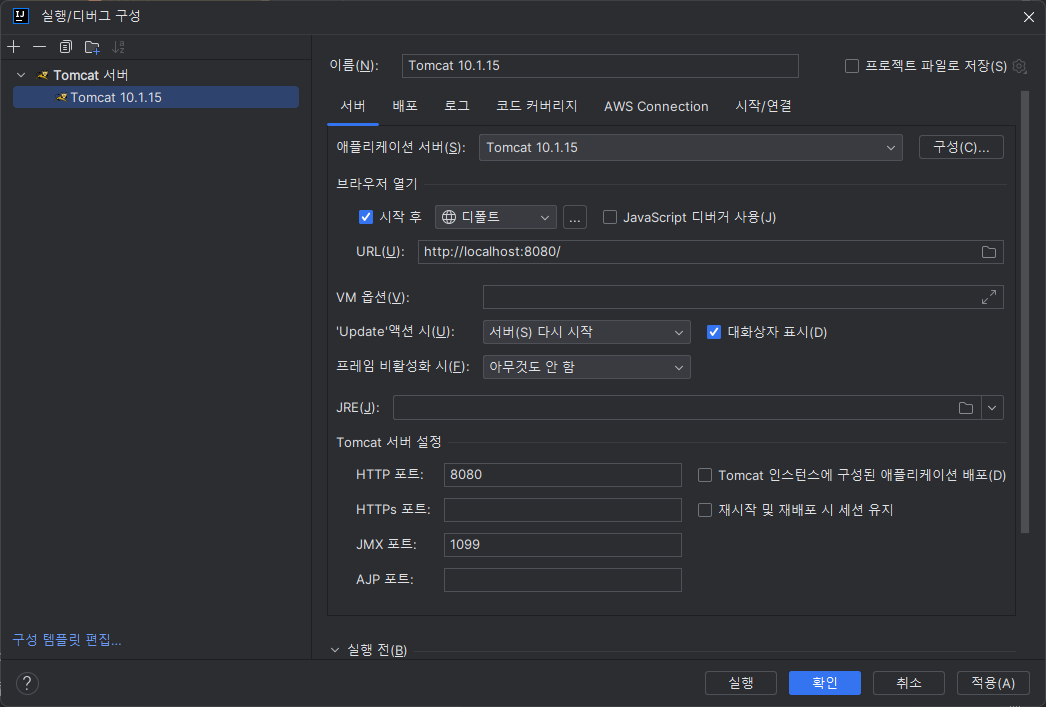The height and width of the screenshot is (707, 1046).
Task: Create a new configuration folder
Action: tap(92, 47)
